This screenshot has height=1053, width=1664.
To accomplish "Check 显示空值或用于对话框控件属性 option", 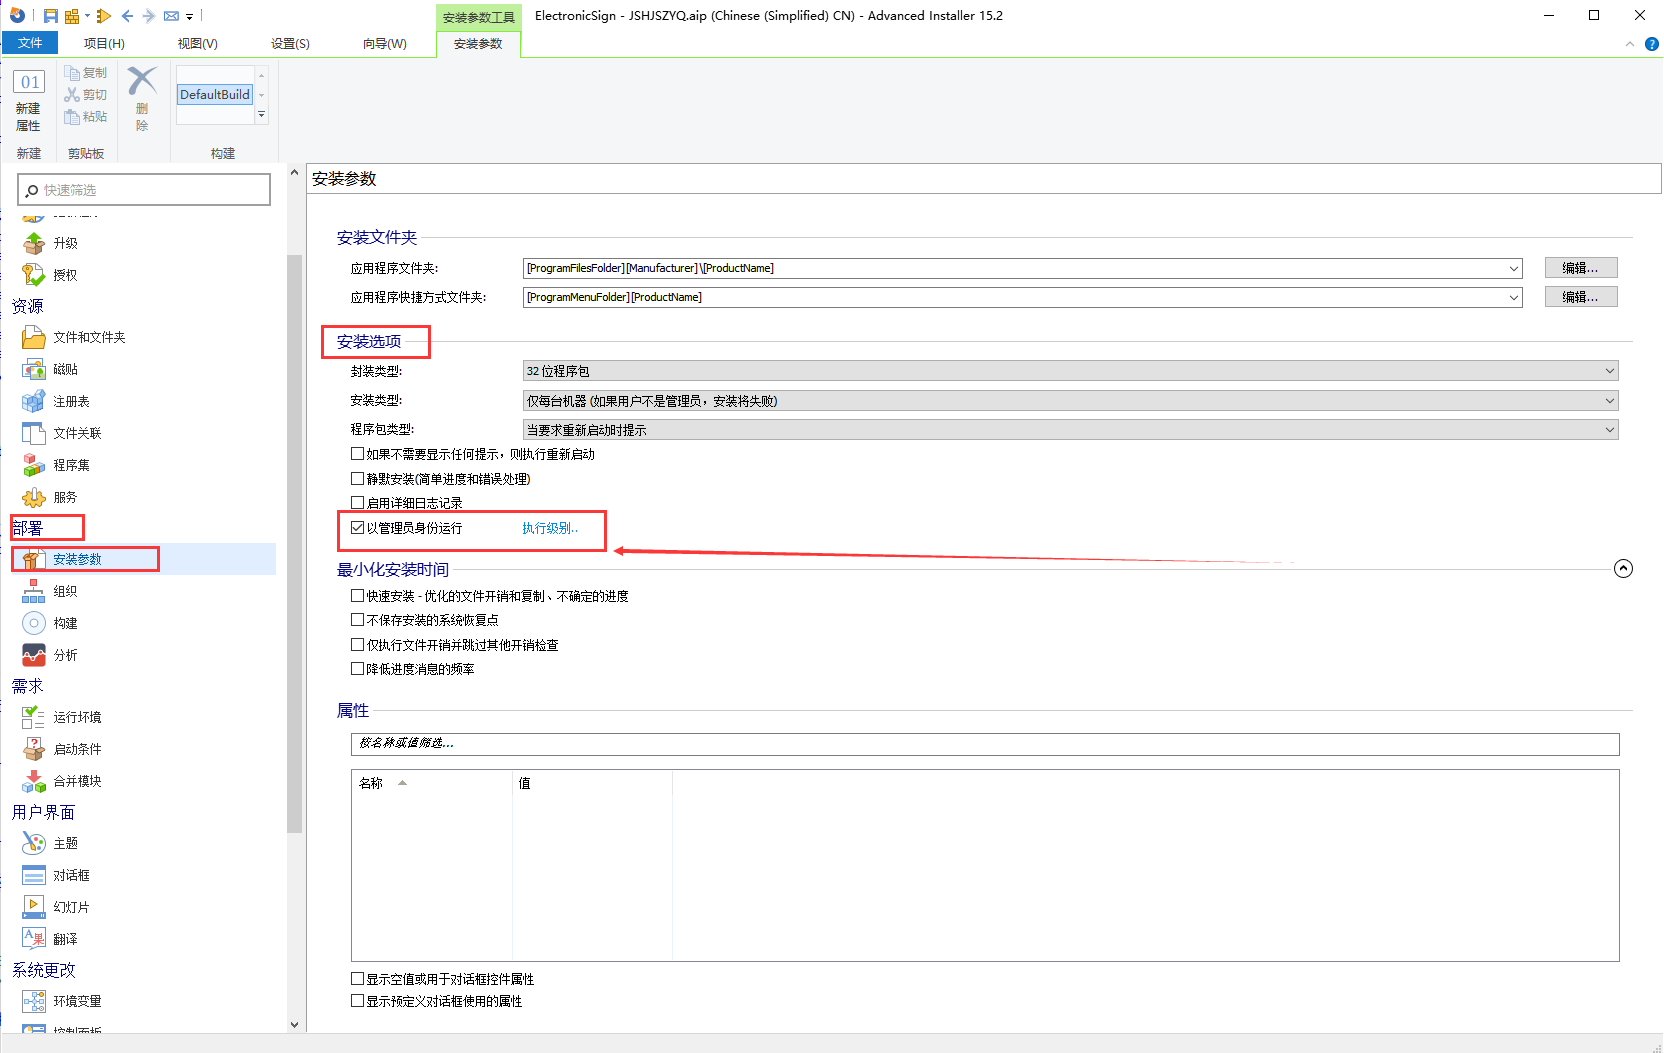I will pos(357,979).
